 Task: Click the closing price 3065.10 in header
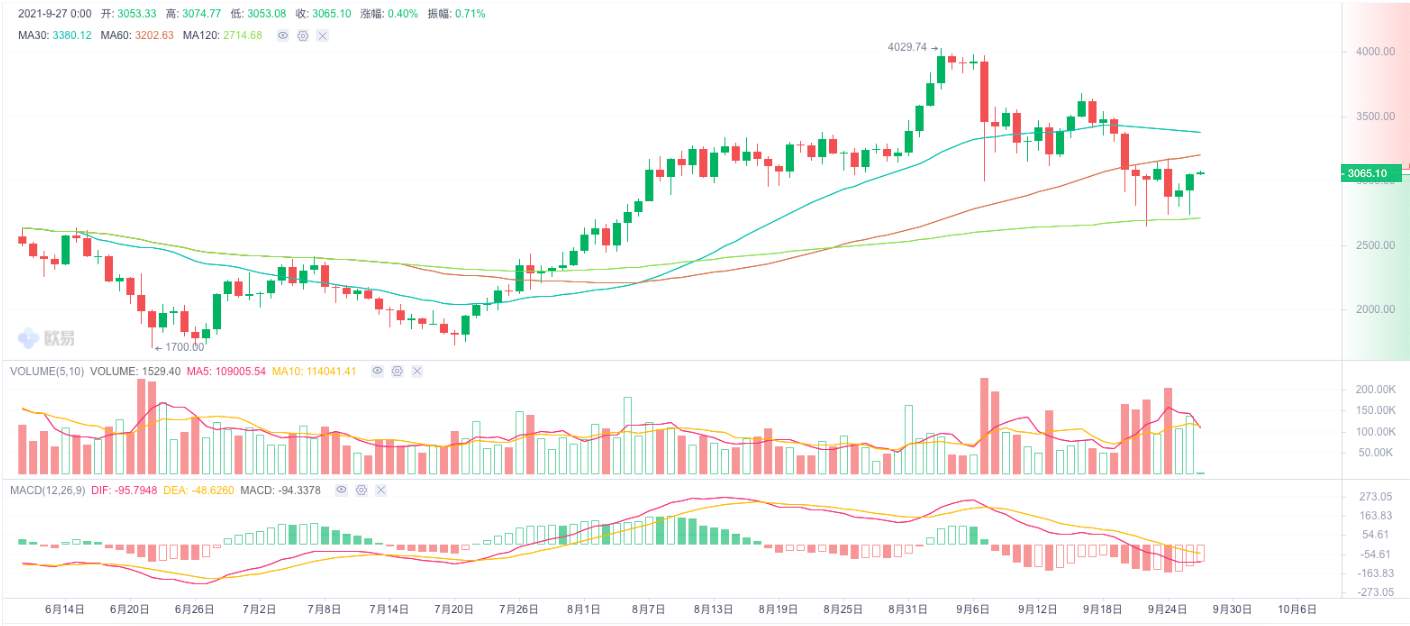tap(331, 14)
